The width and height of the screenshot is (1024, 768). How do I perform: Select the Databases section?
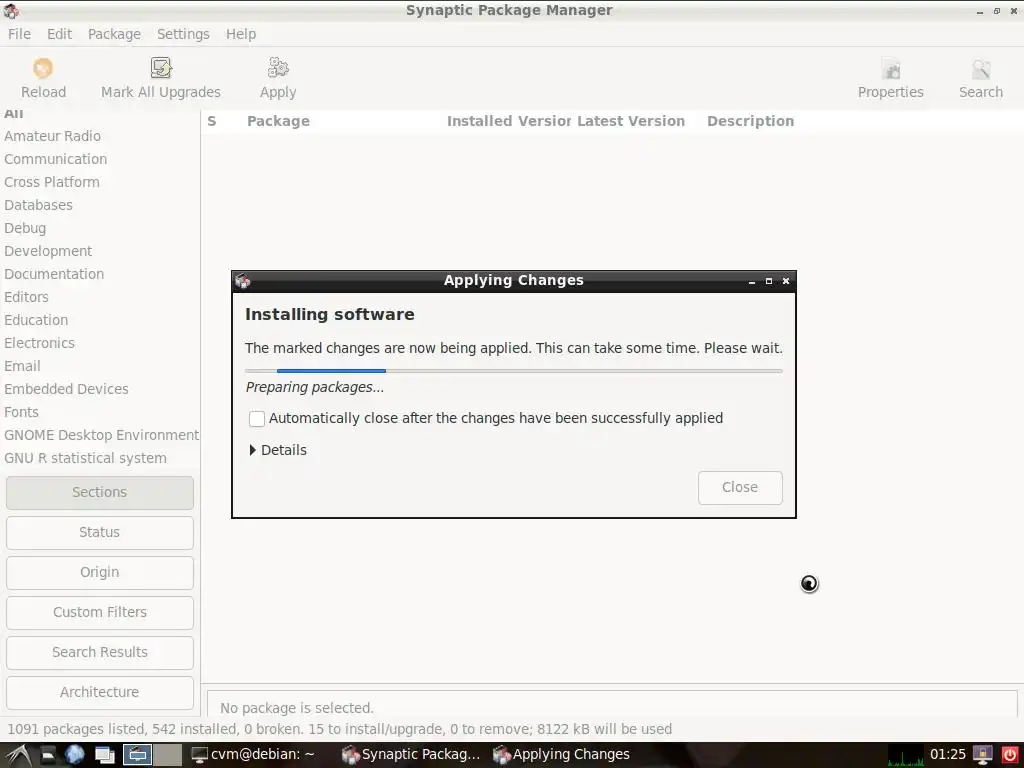[38, 205]
